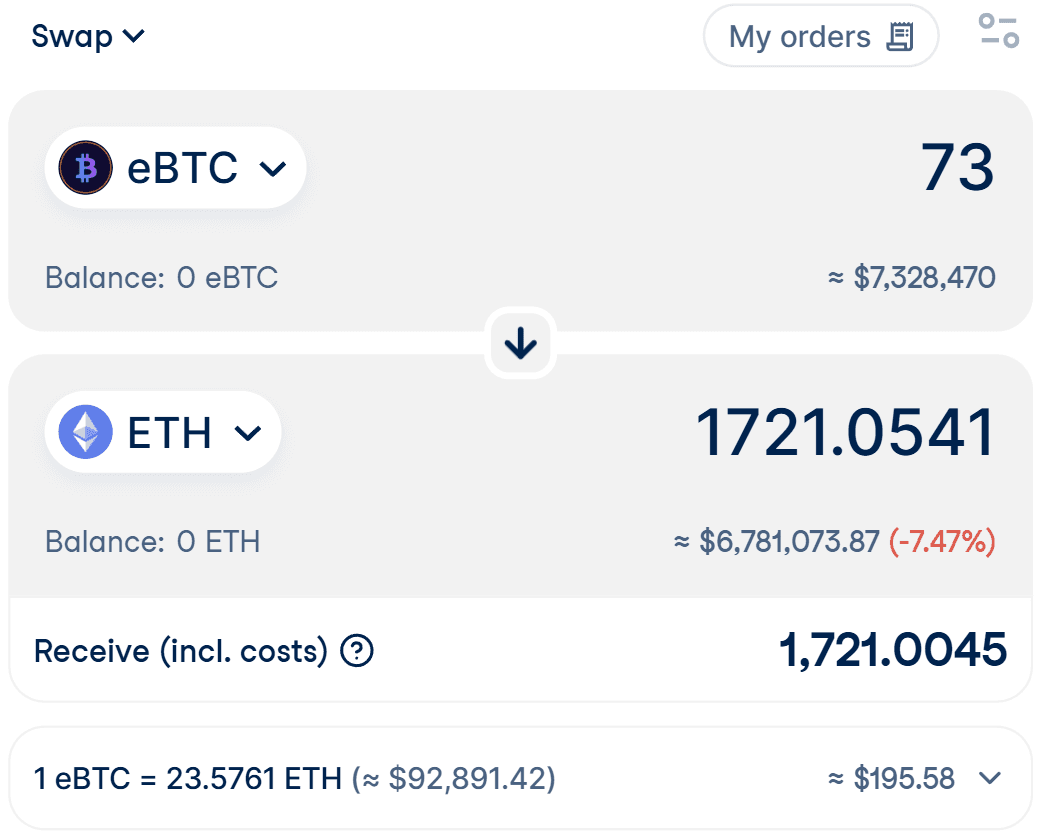This screenshot has height=836, width=1041.
Task: Click the ≈ $7,328,470 sell value
Action: coord(911,277)
